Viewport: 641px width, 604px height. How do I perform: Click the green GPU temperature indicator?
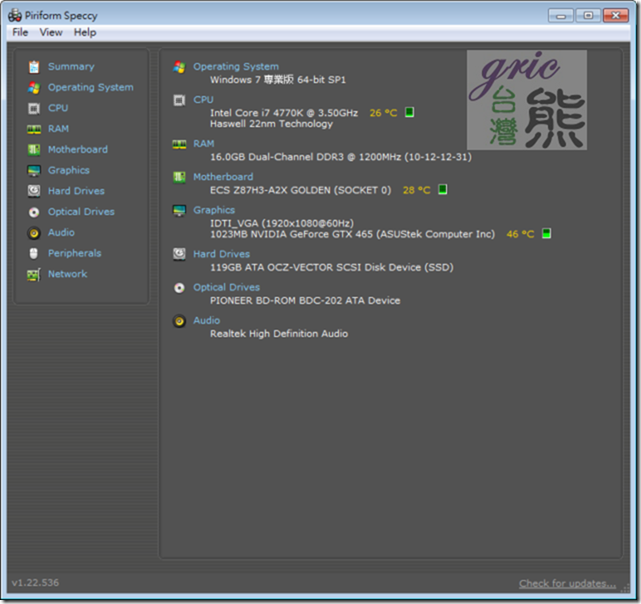click(546, 234)
